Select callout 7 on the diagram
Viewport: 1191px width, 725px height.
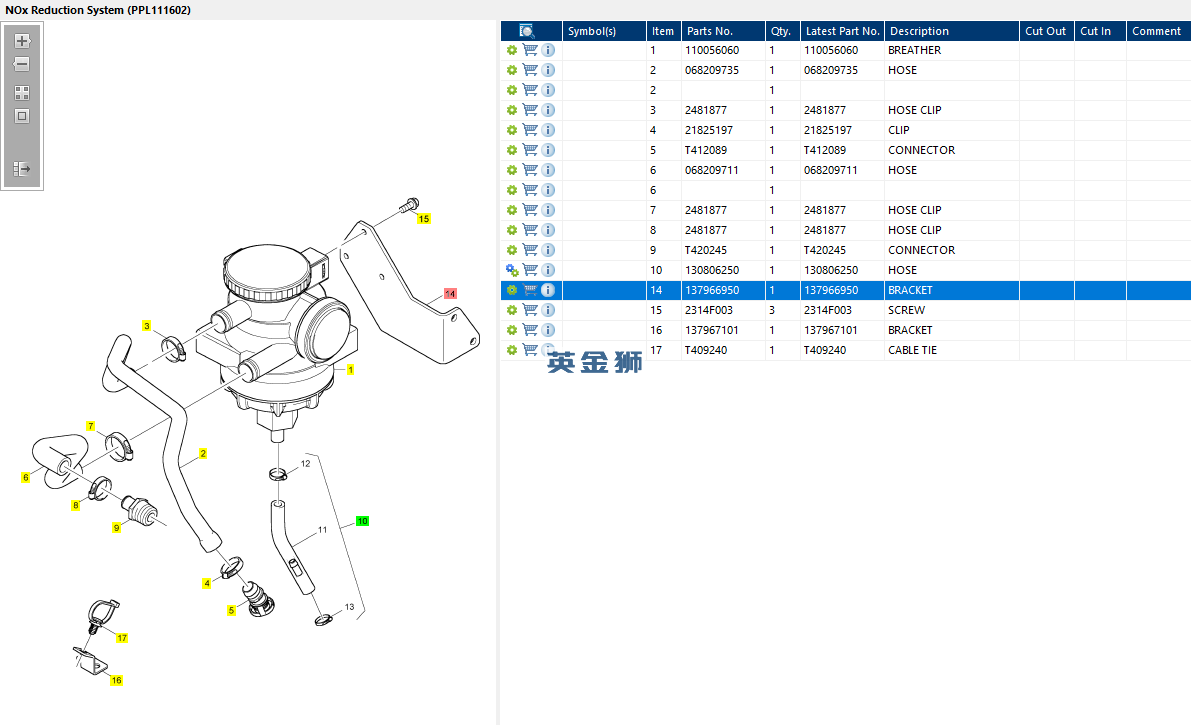click(x=90, y=426)
